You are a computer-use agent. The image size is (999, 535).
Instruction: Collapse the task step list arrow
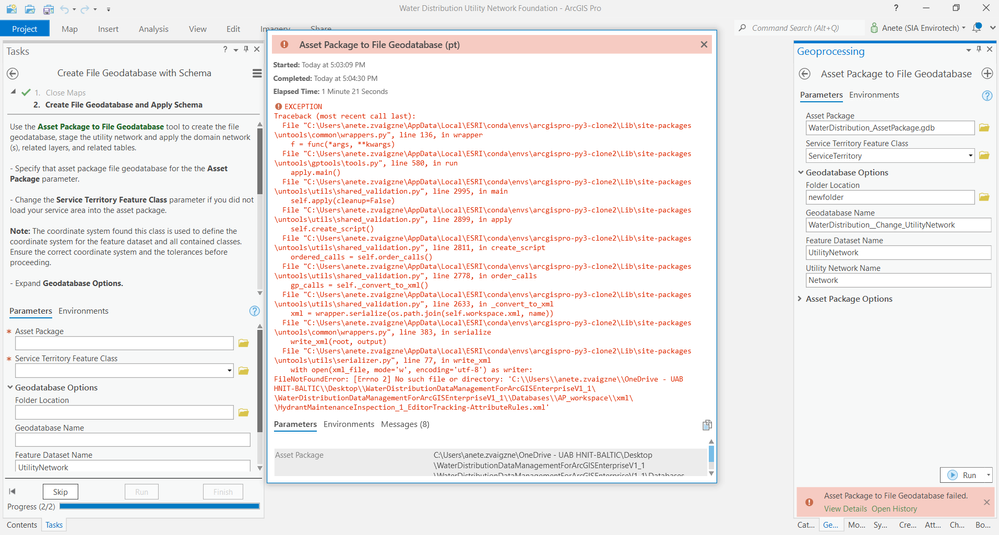pyautogui.click(x=13, y=92)
